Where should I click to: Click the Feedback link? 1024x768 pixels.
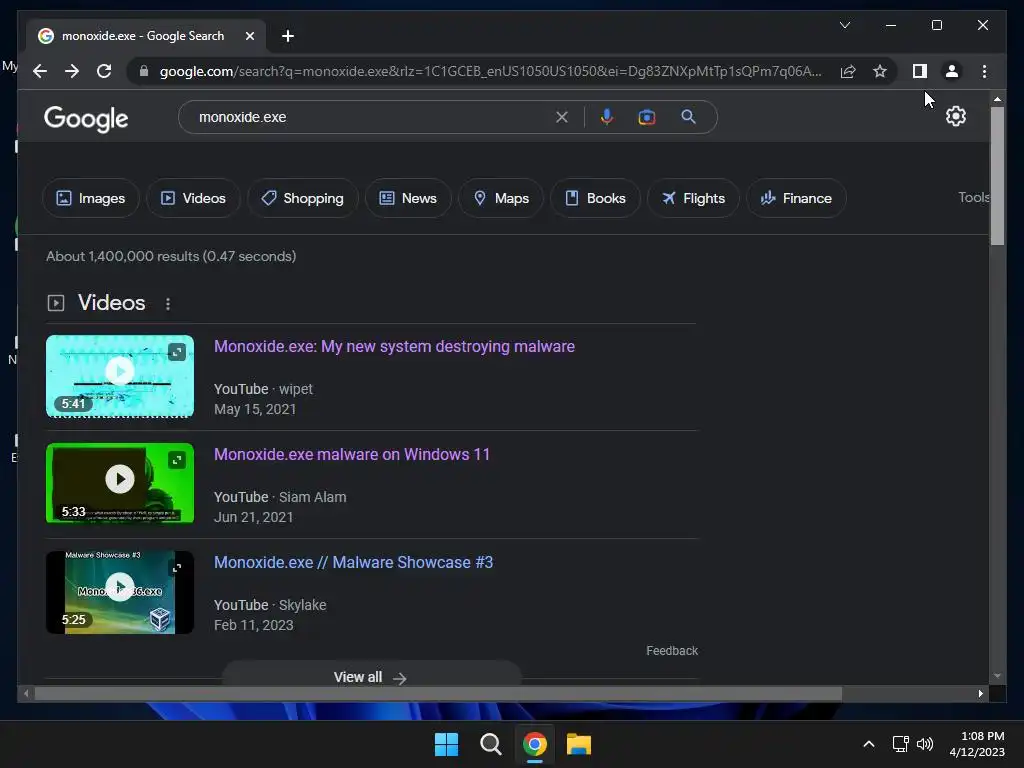tap(672, 650)
